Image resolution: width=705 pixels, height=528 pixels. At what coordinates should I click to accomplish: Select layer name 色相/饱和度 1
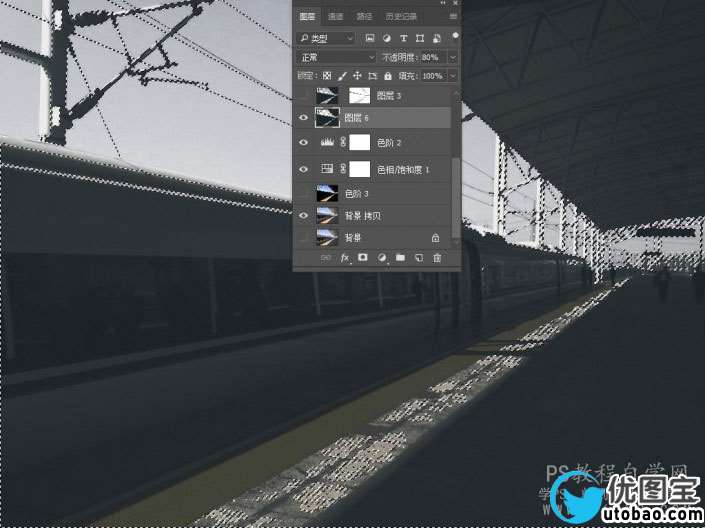(x=403, y=169)
